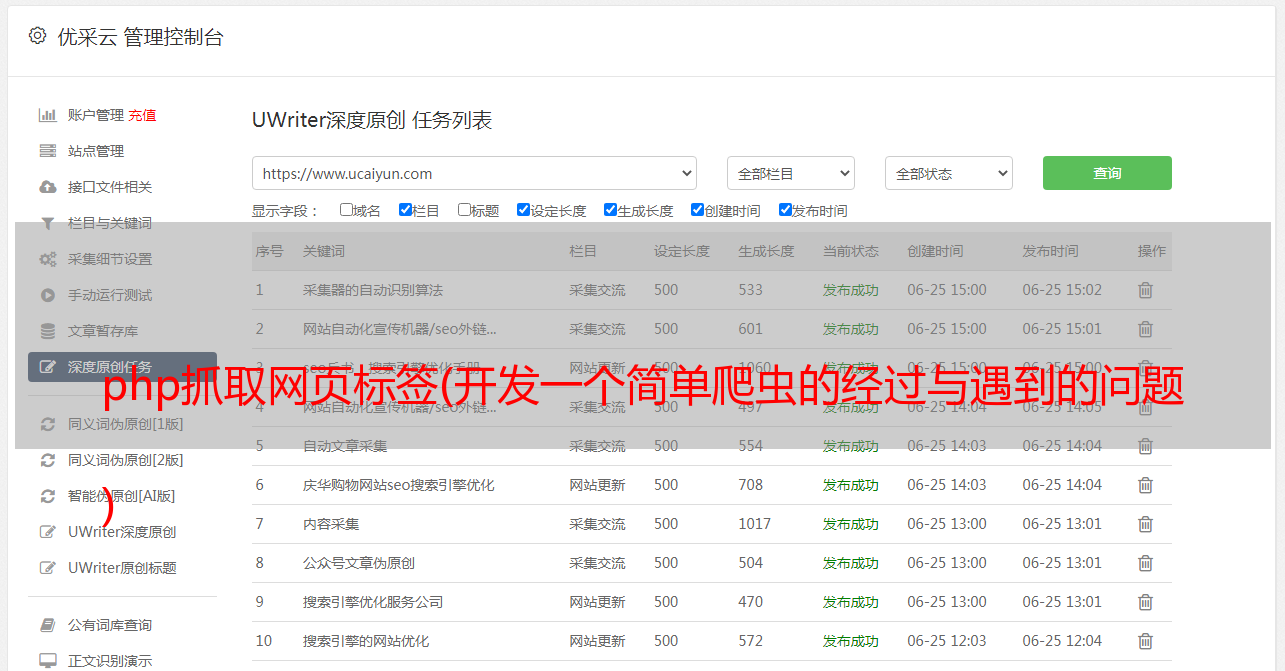The image size is (1285, 671).
Task: Click the 优采云 管理控制台 title
Action: click(140, 37)
